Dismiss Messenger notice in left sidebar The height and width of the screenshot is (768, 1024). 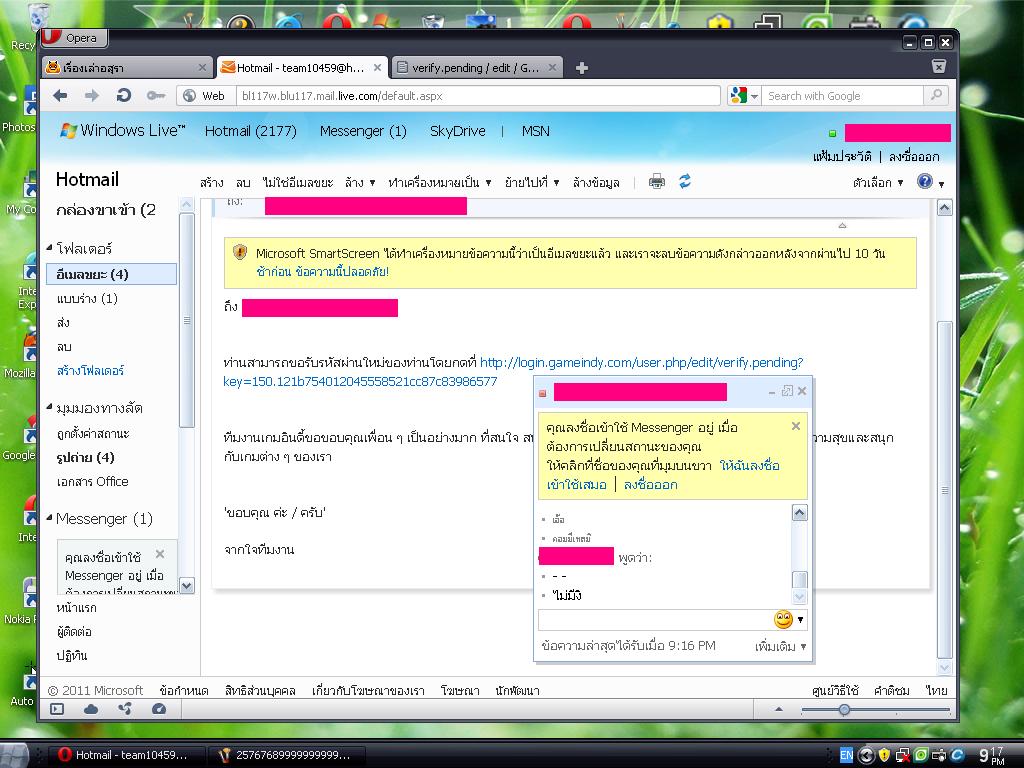pos(160,554)
